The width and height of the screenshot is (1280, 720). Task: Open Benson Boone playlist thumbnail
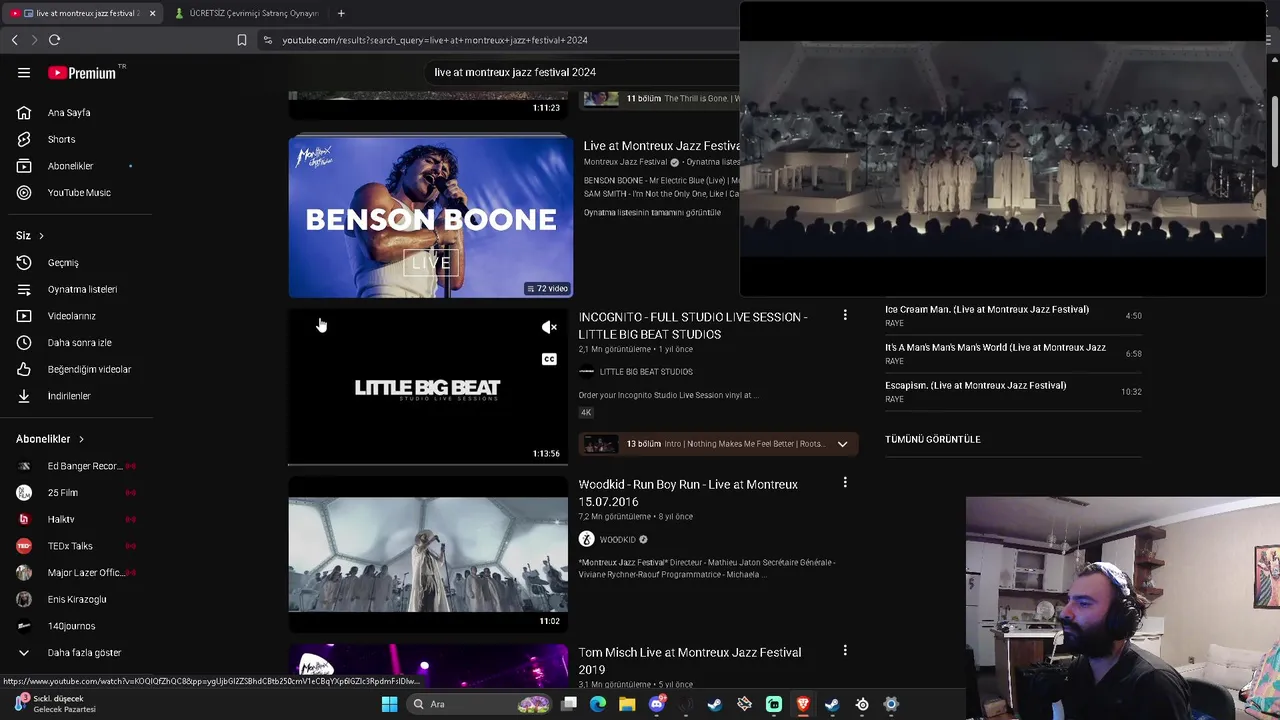[x=431, y=217]
